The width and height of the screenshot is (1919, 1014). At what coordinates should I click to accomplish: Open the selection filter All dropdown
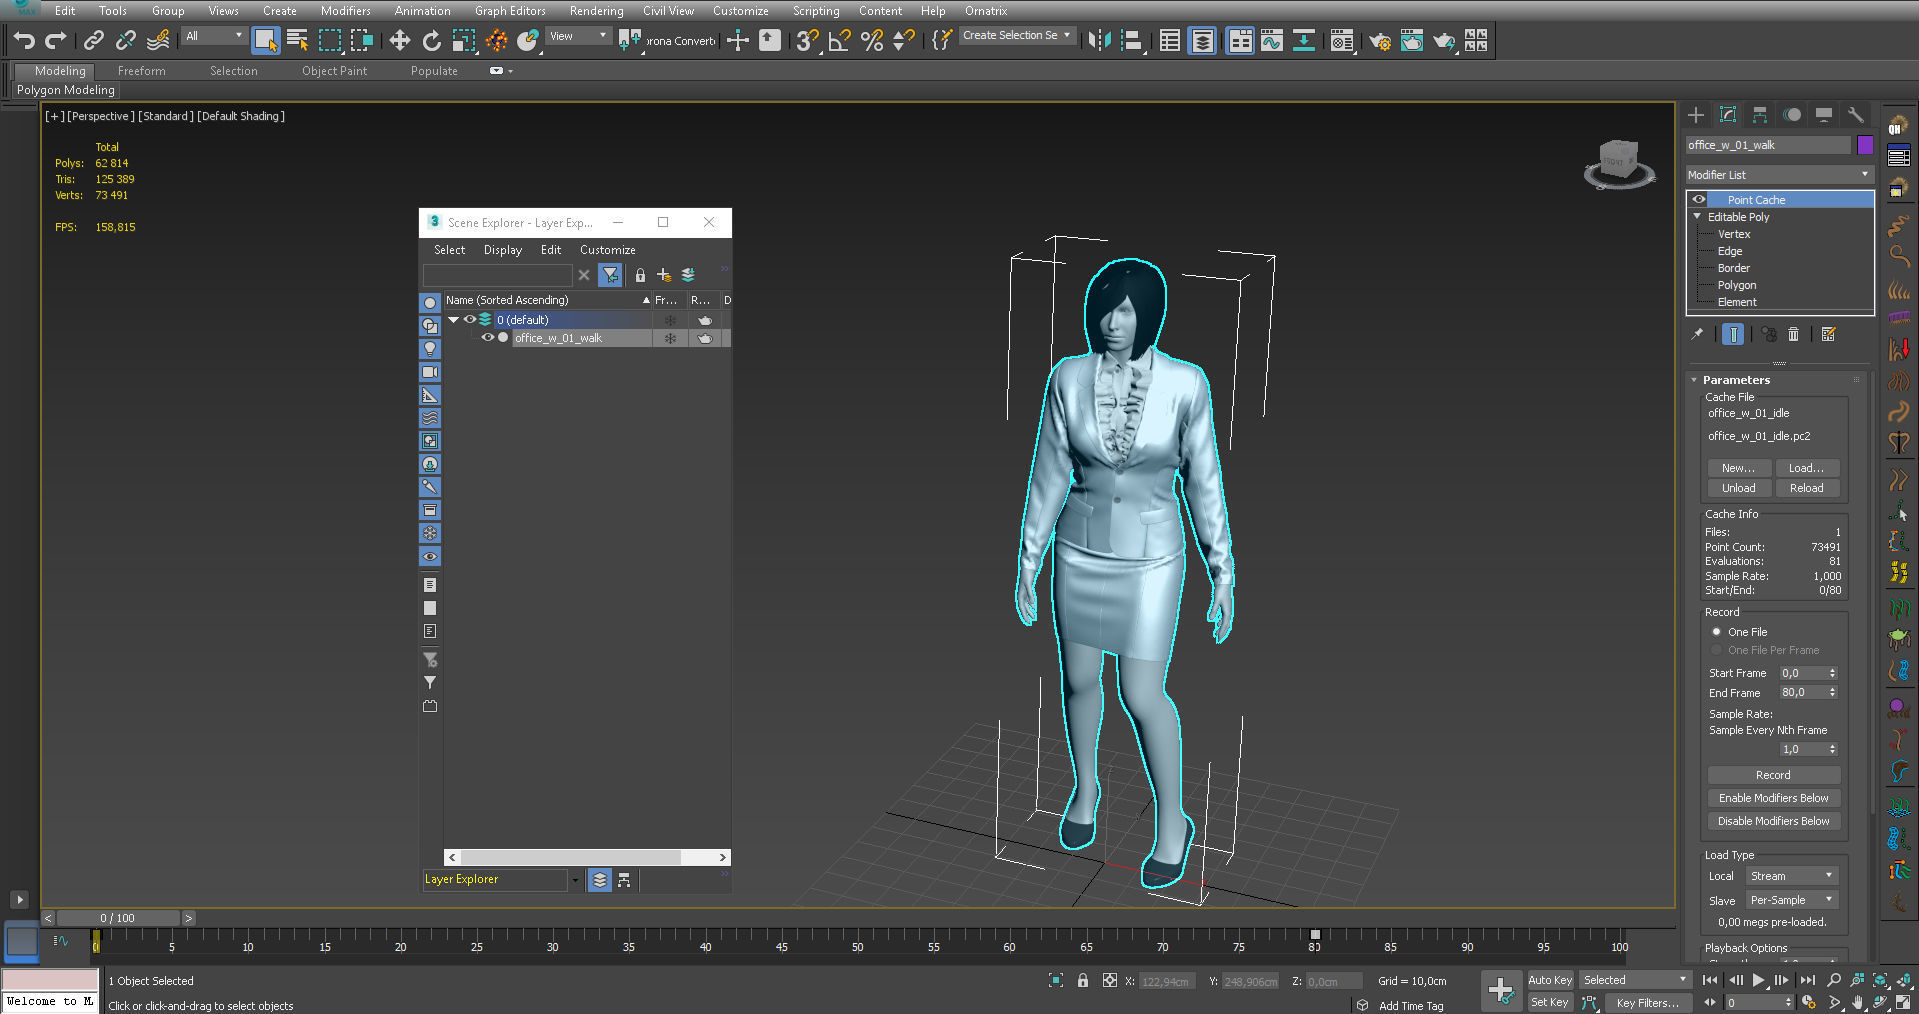214,36
